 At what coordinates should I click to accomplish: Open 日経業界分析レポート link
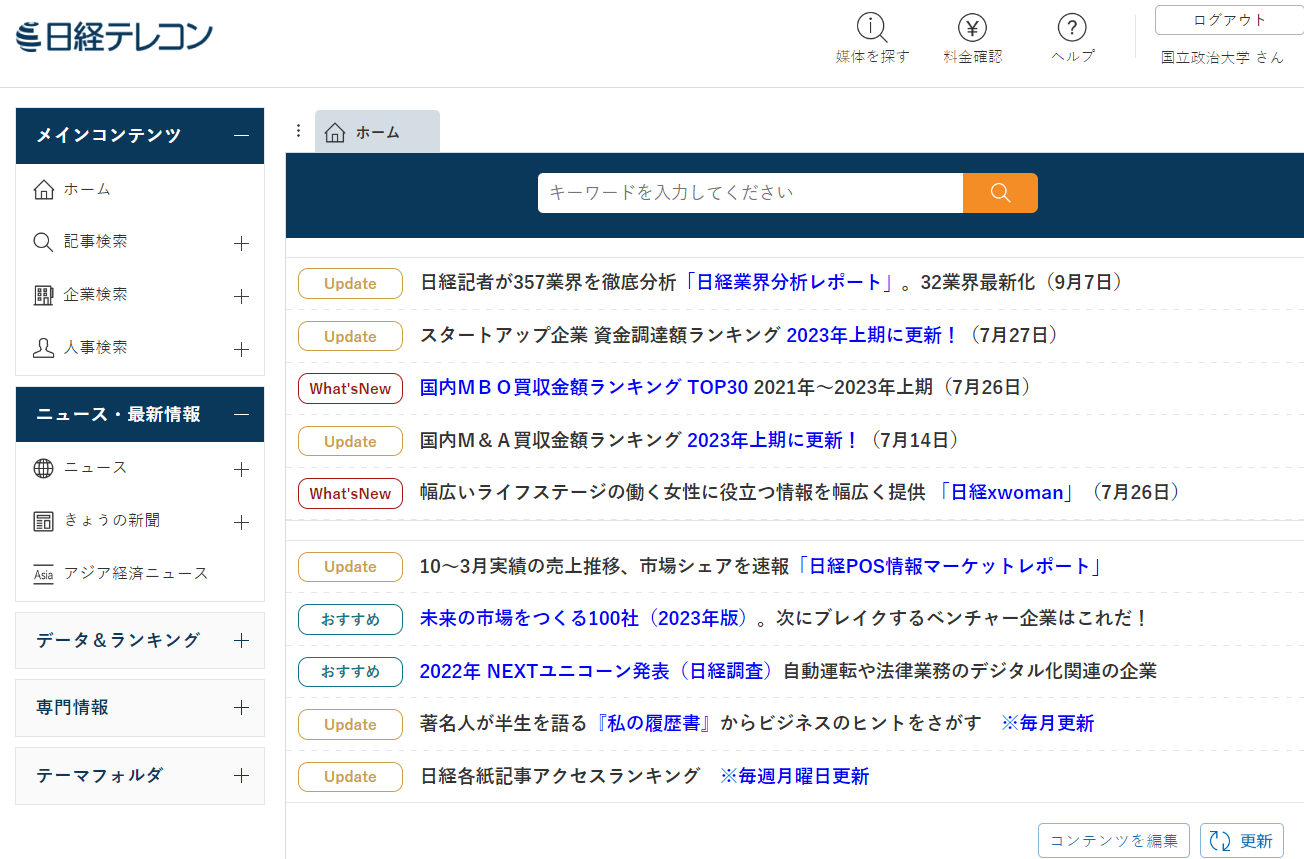tap(789, 283)
